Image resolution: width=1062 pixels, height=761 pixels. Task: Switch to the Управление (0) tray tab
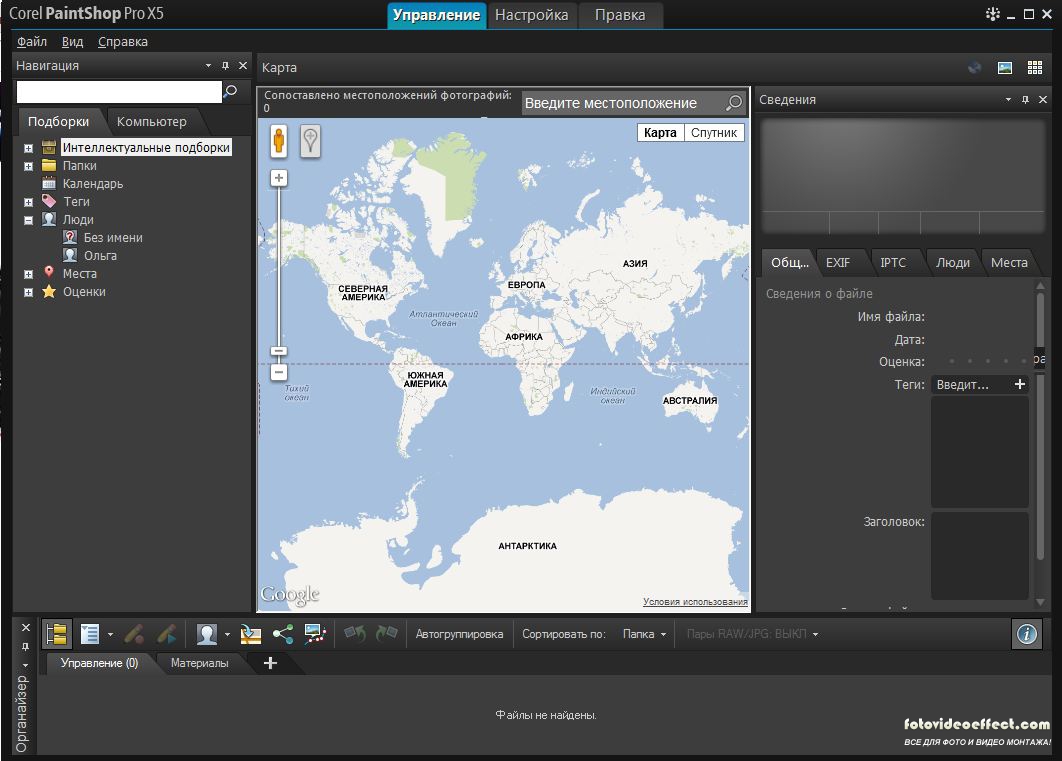[x=100, y=663]
